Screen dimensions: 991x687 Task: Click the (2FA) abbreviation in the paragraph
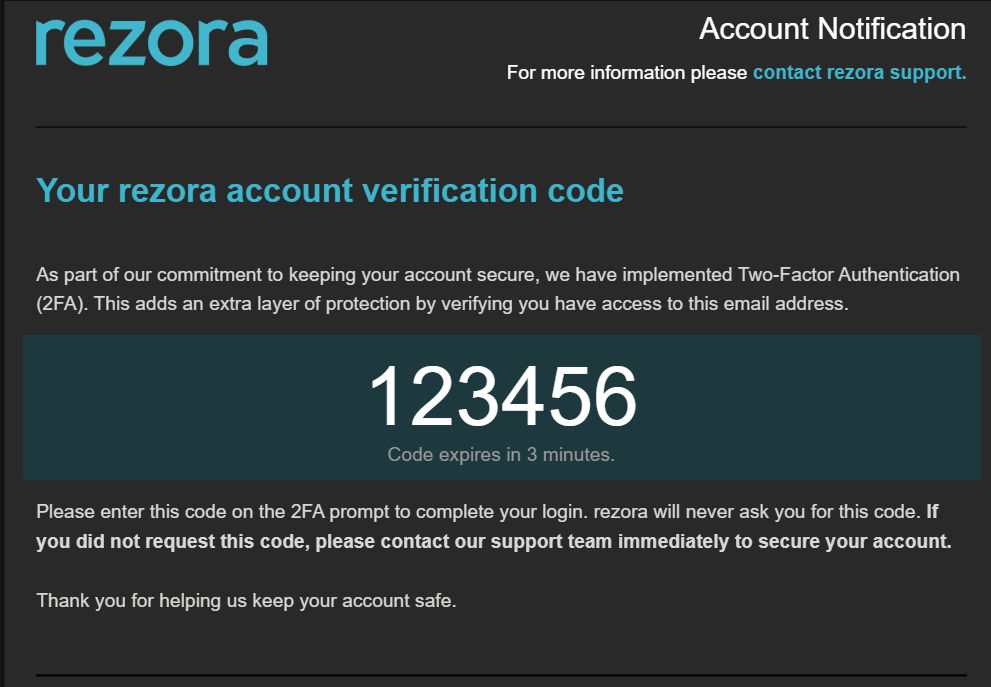[61, 304]
